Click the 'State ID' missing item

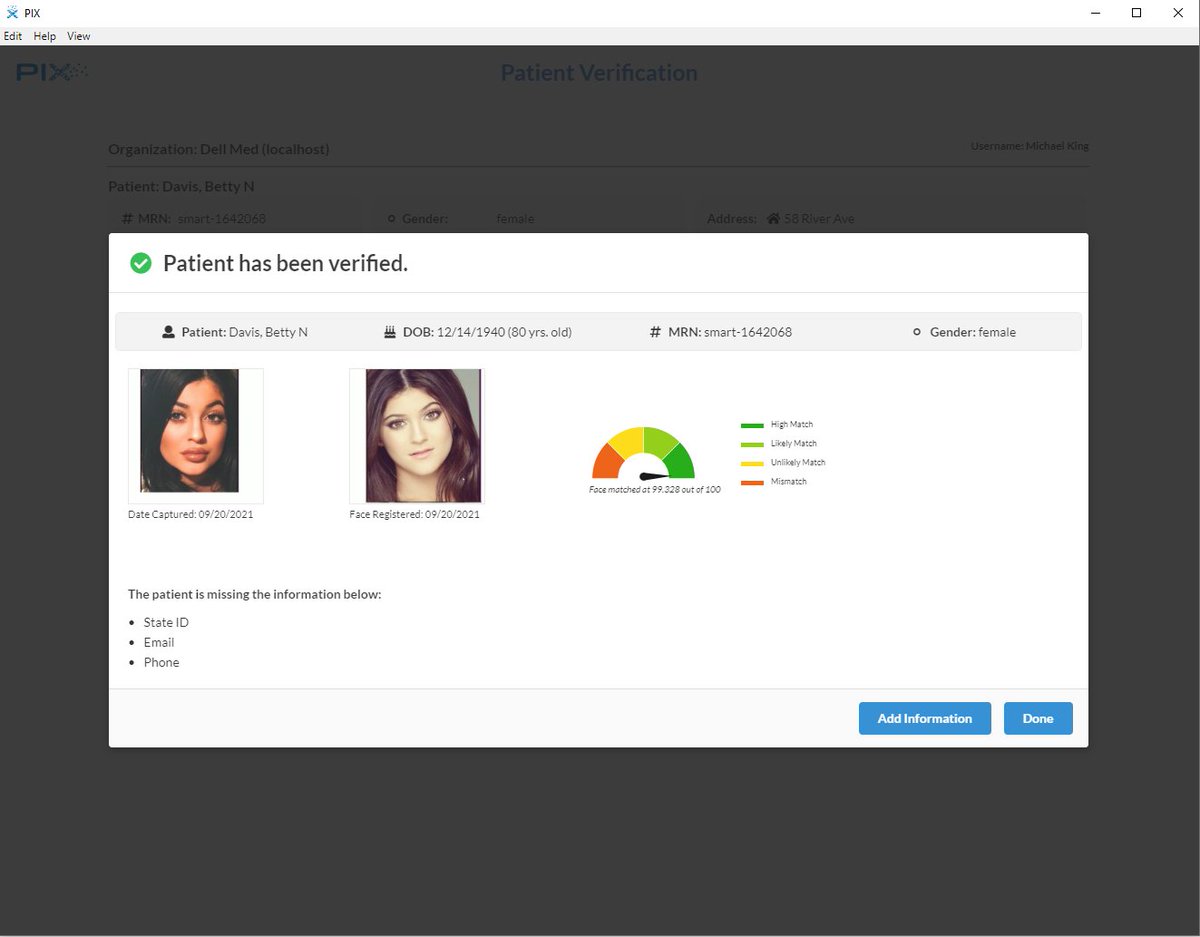[x=166, y=622]
